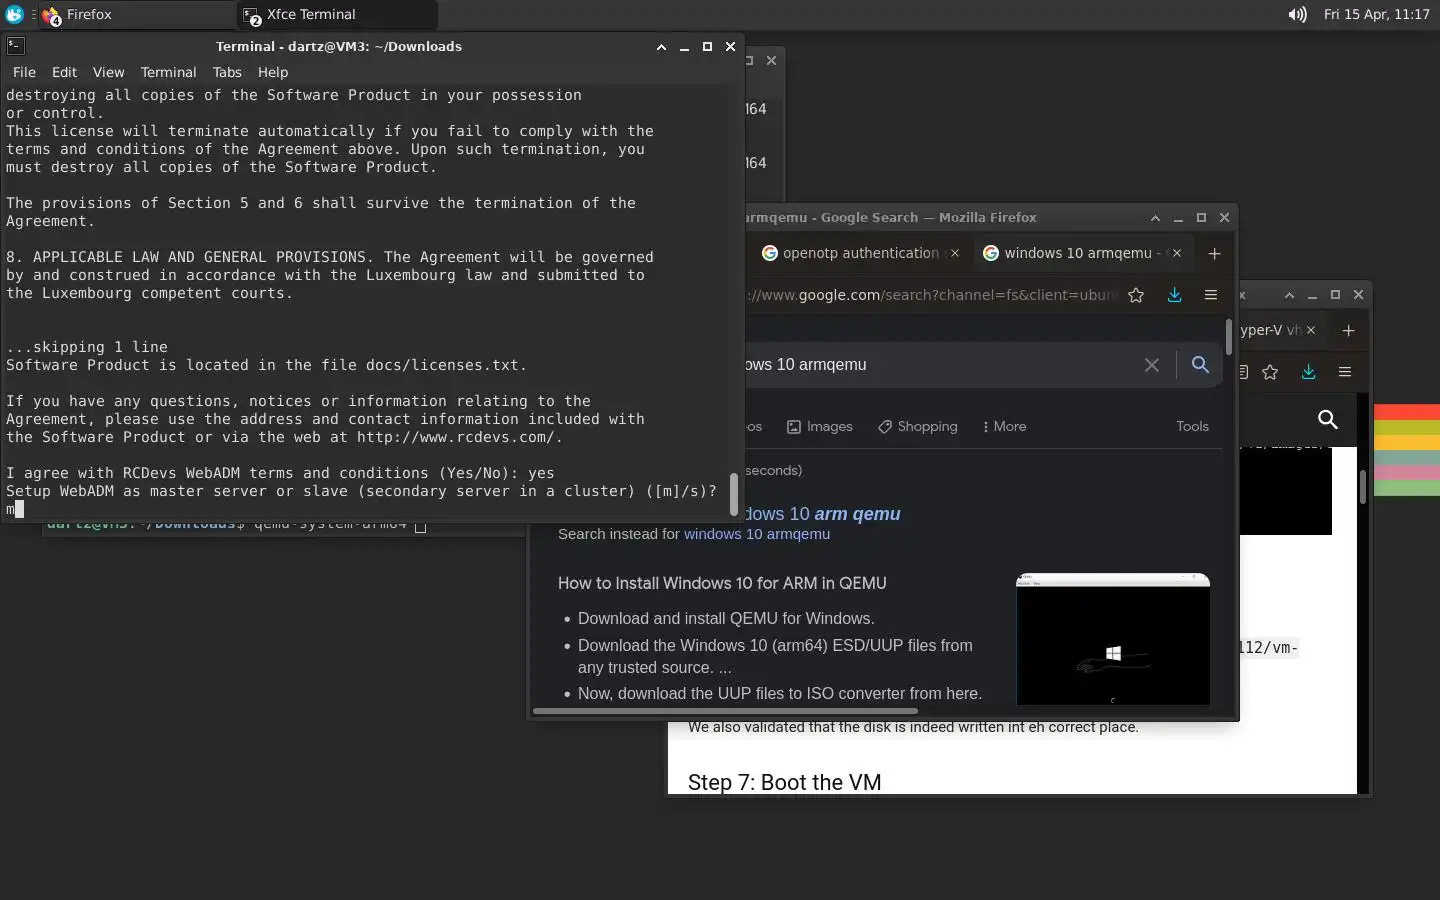Open Downloads in the back Firefox window
Viewport: 1440px width, 900px height.
coord(1308,372)
